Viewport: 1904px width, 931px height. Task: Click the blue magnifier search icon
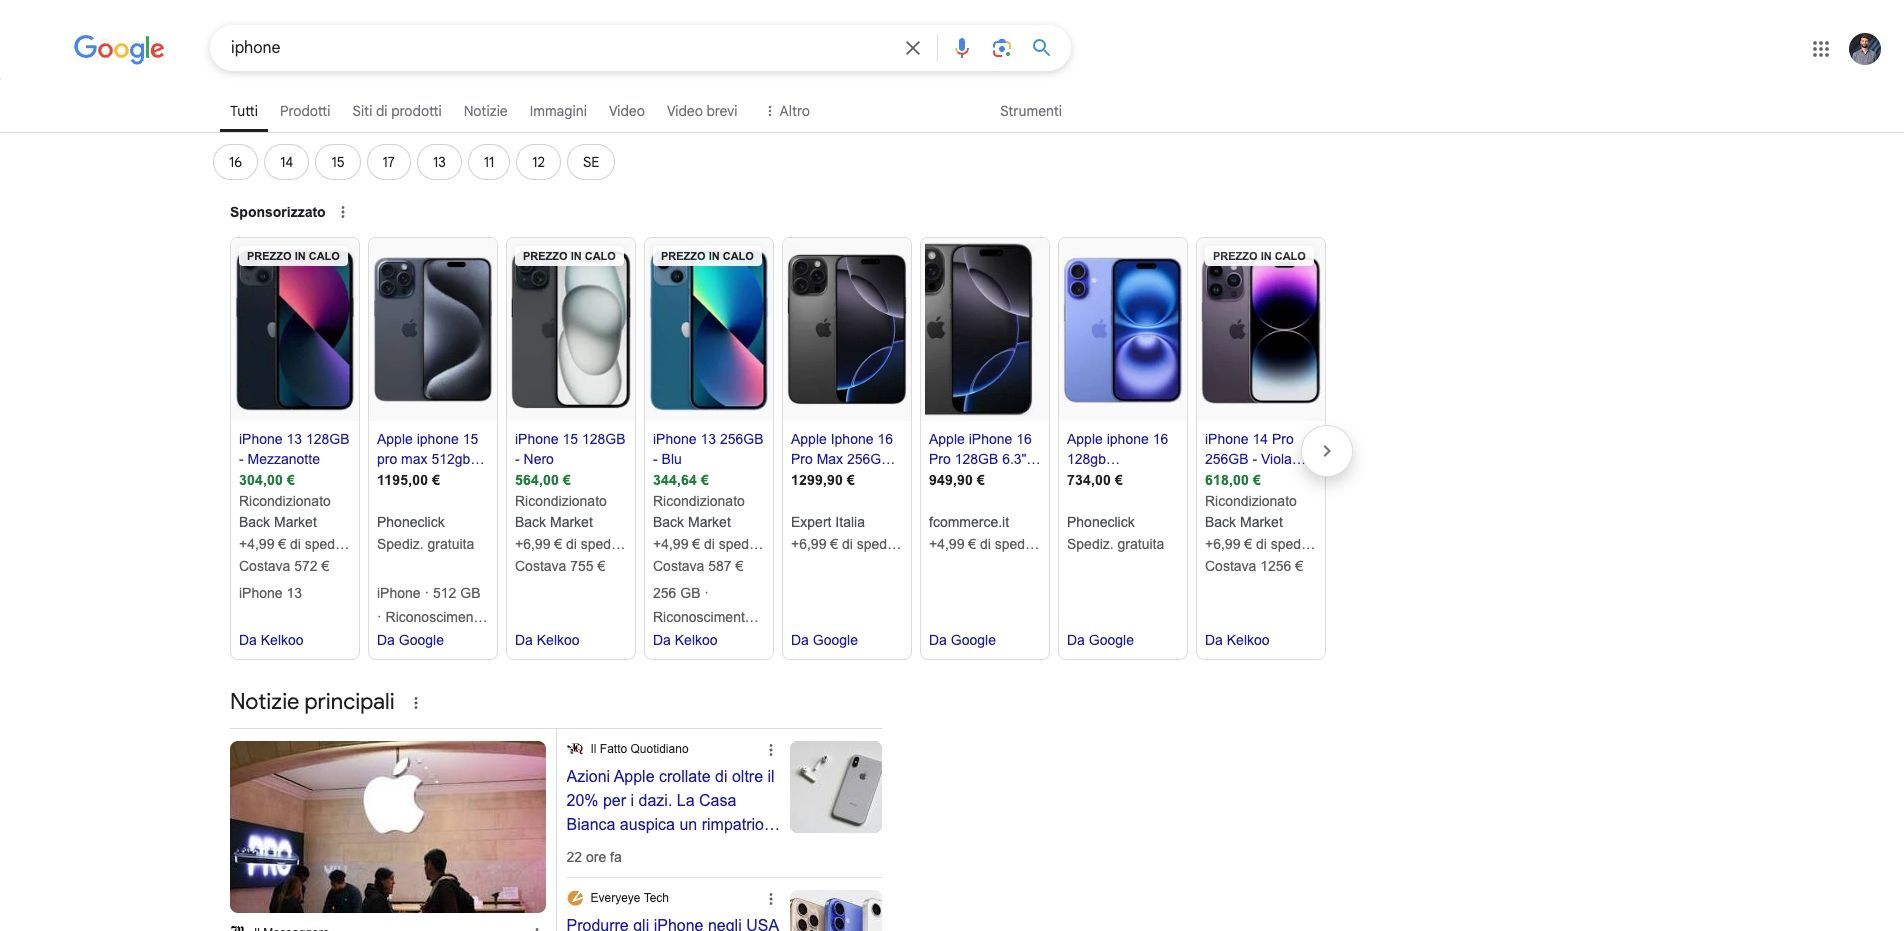[x=1041, y=48]
